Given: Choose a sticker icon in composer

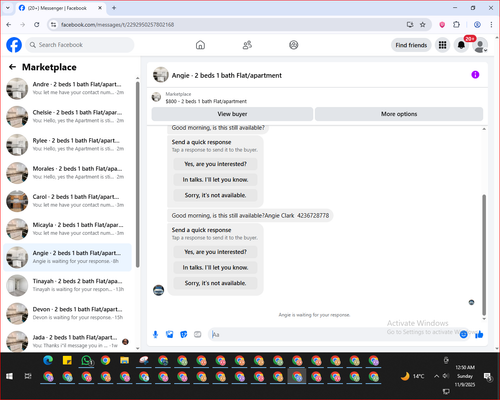Looking at the screenshot, I should 184,334.
